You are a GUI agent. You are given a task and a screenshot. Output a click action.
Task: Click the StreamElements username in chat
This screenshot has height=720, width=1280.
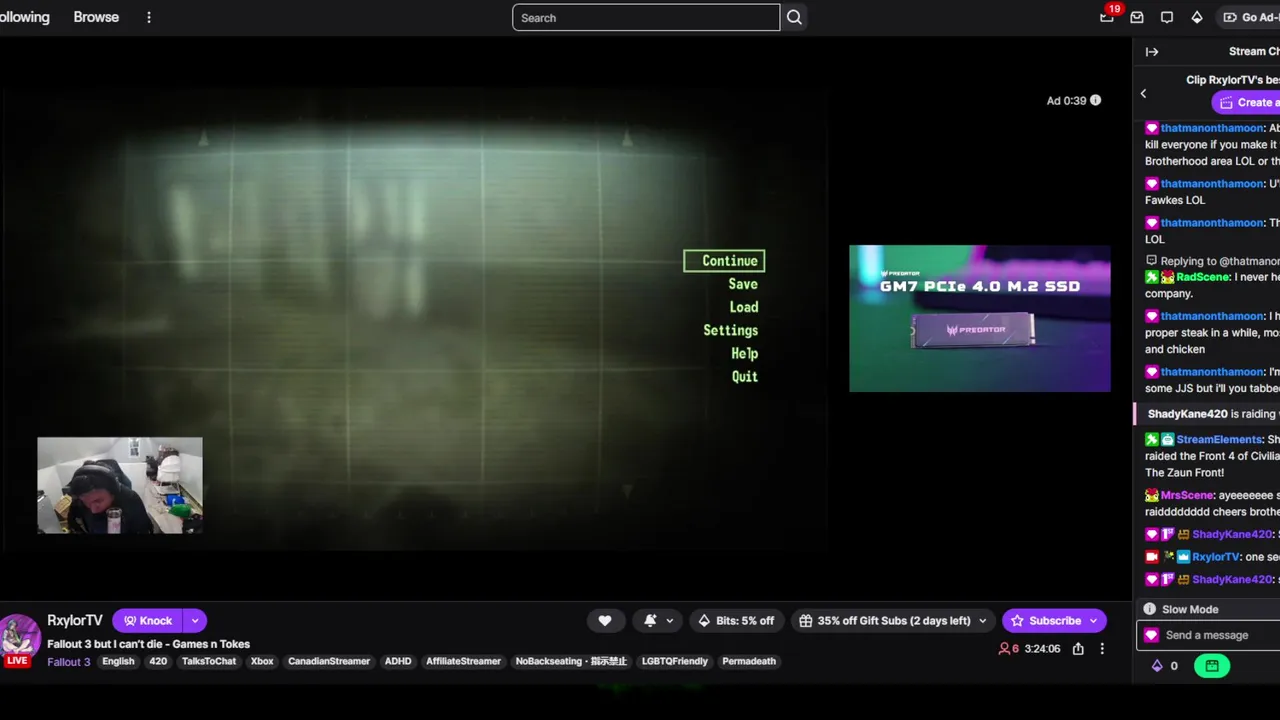1219,439
